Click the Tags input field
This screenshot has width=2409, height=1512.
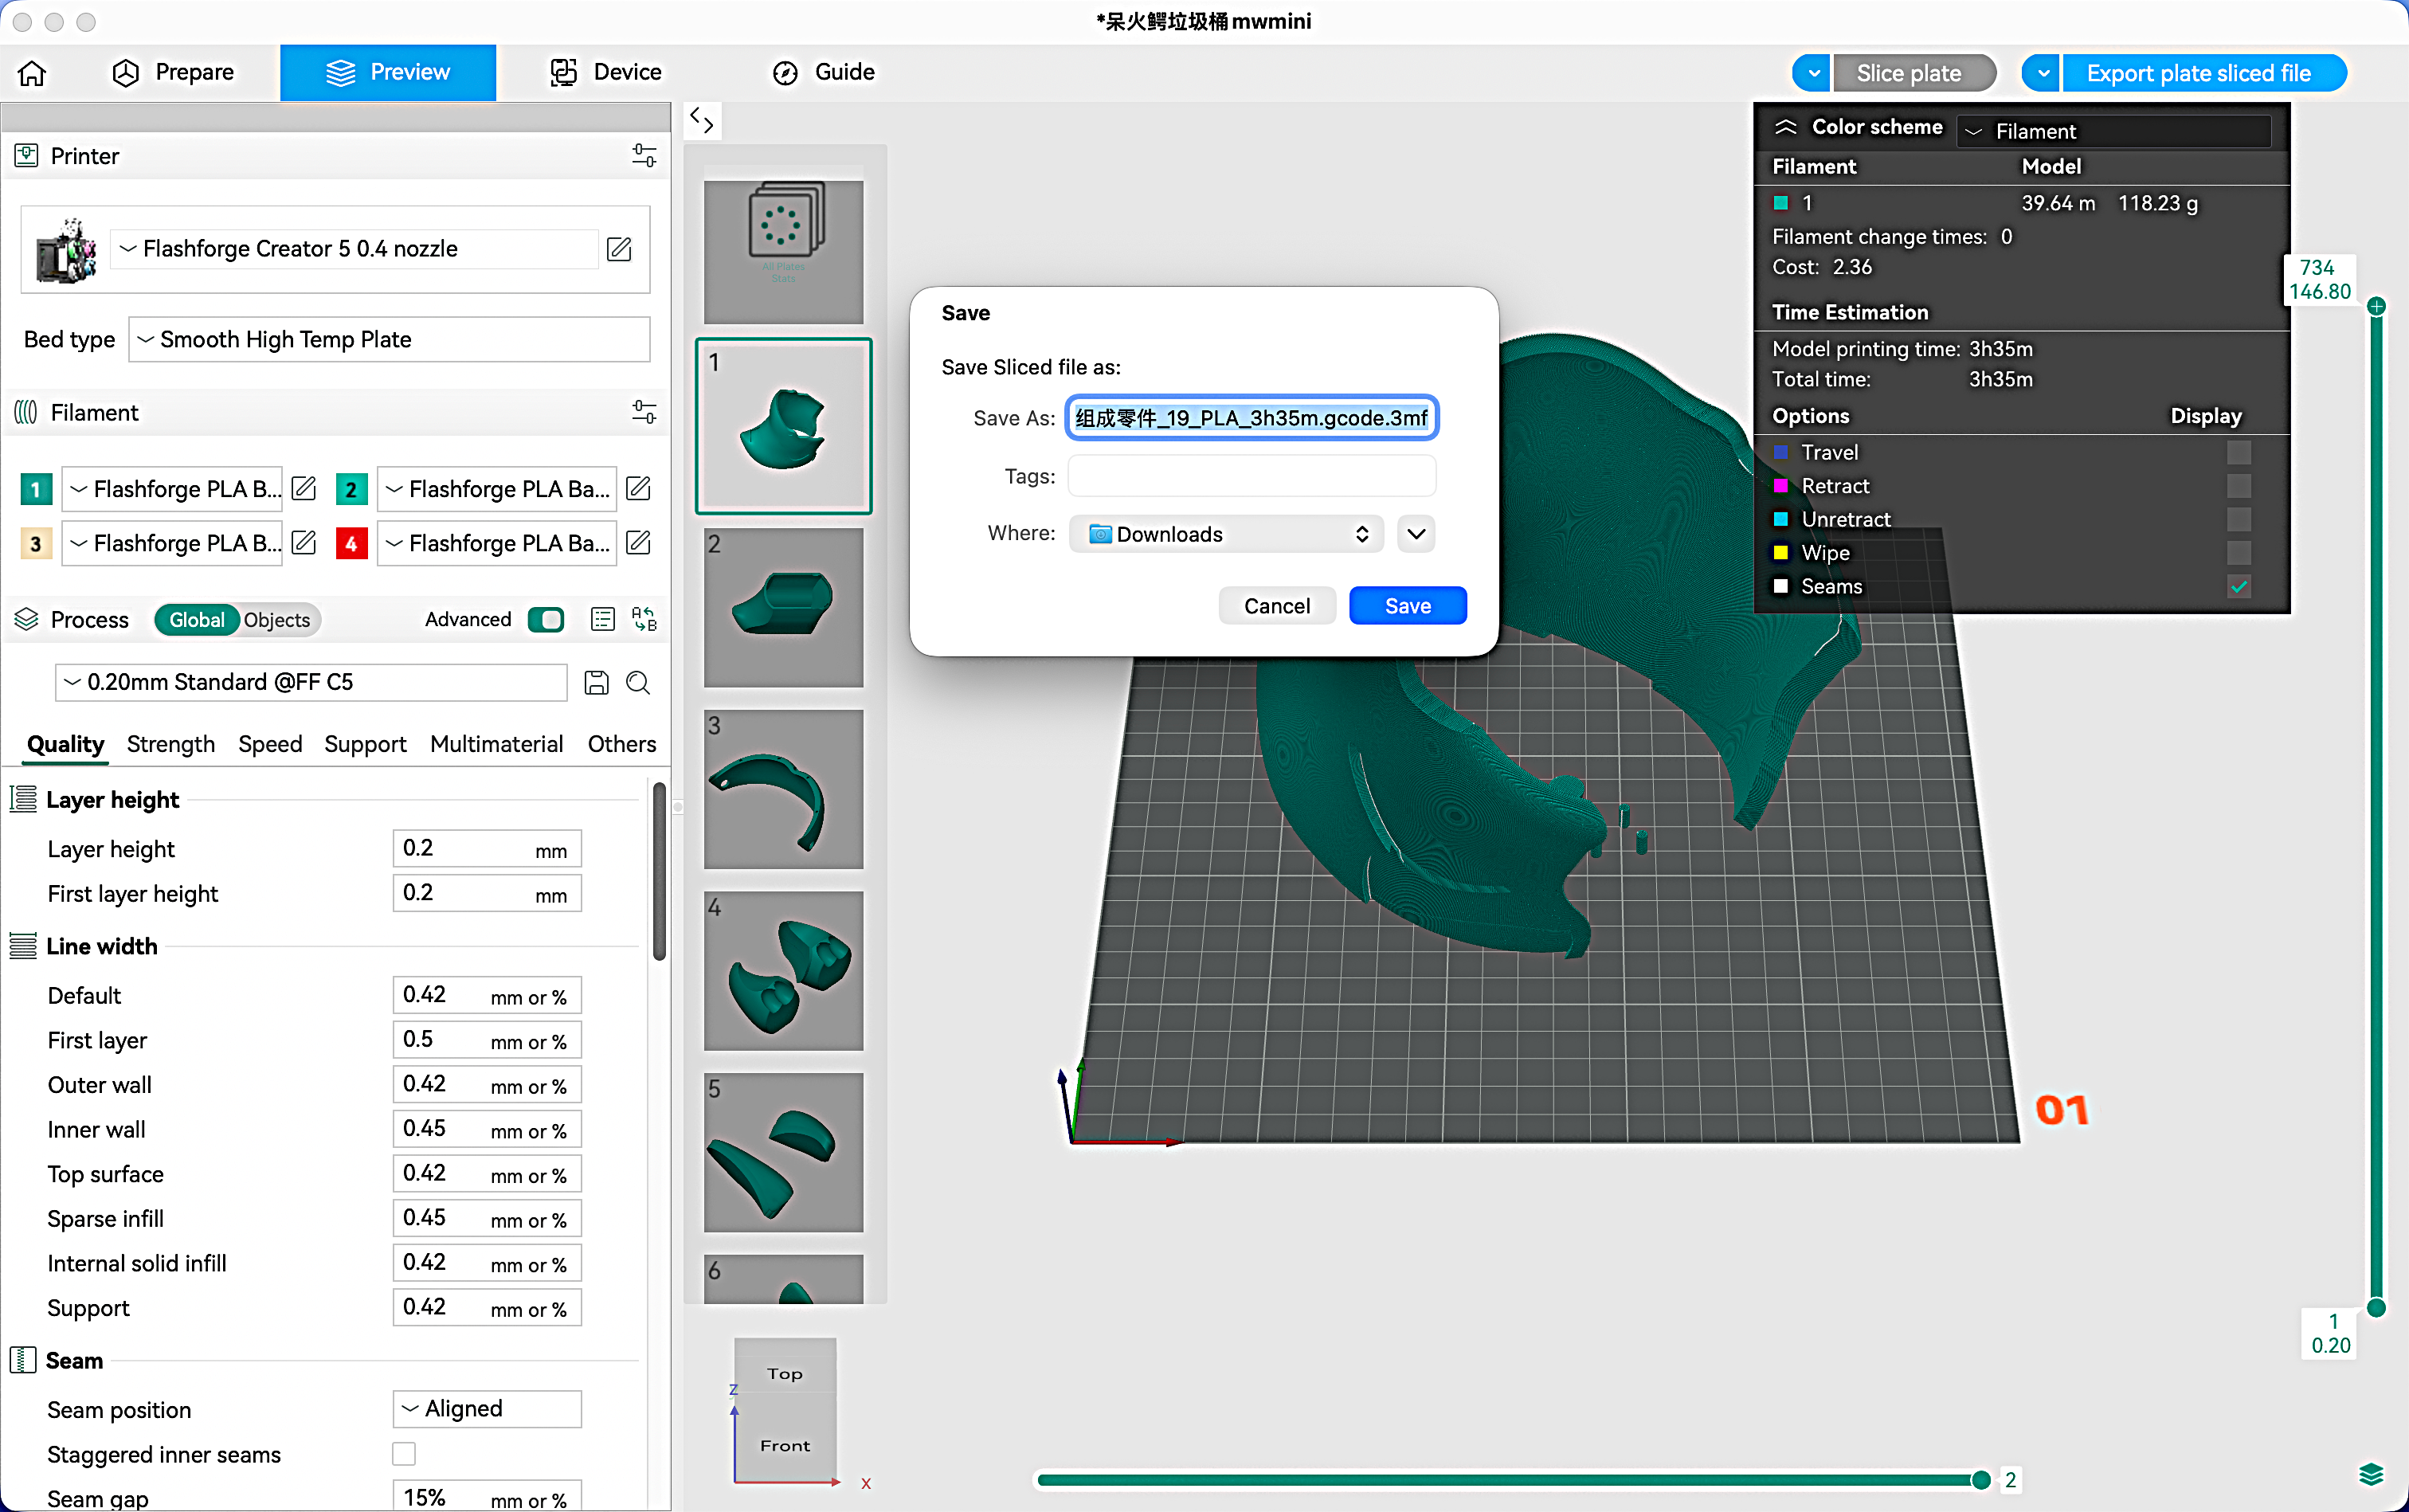1252,476
